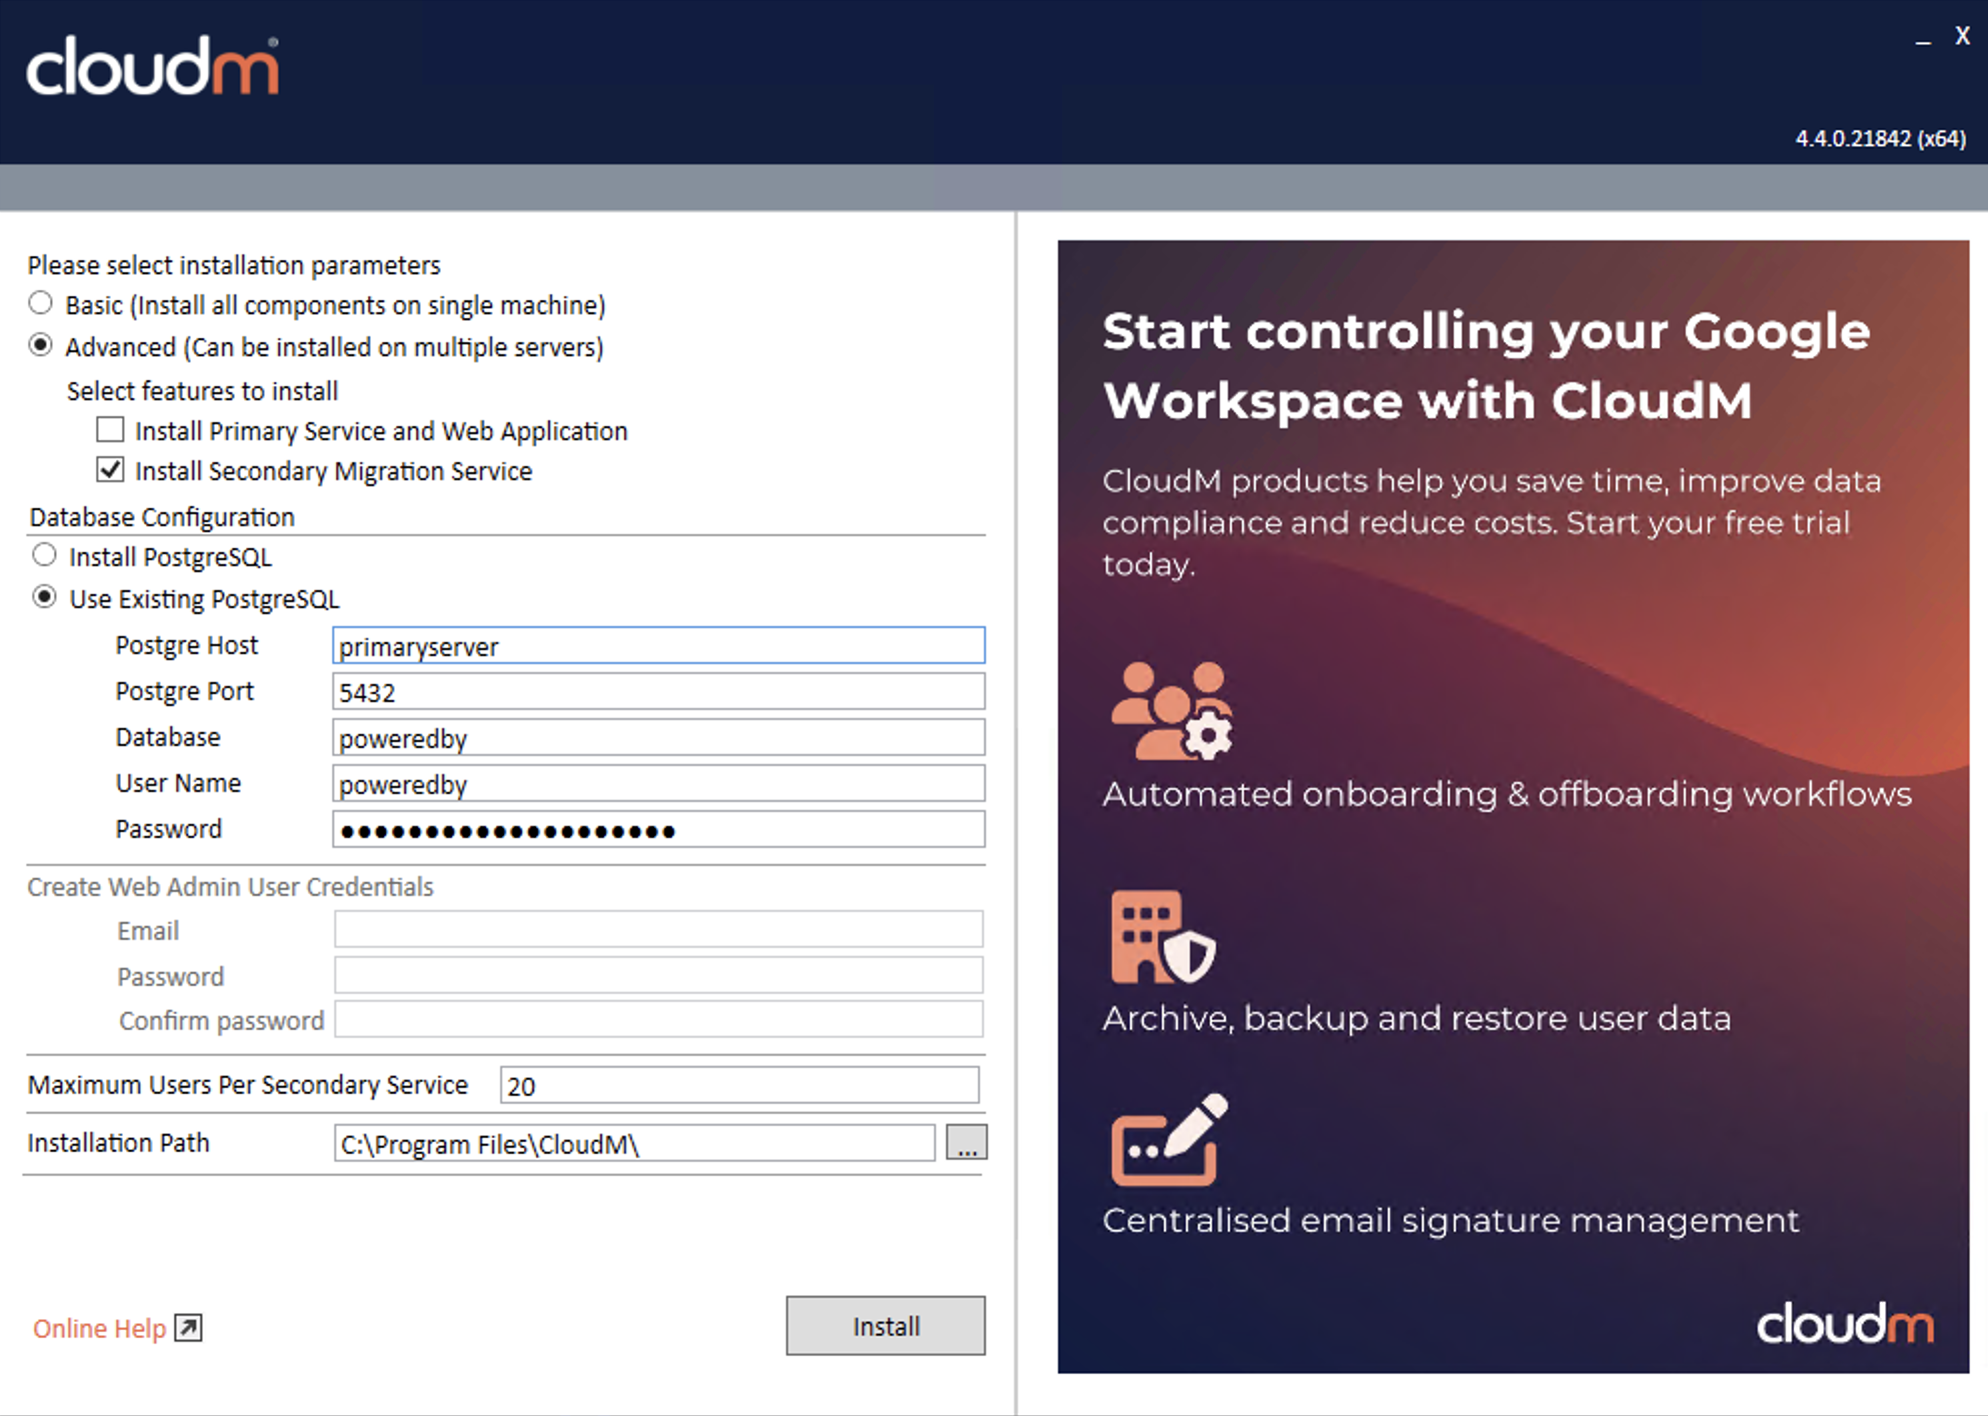
Task: Click the Installation Path field
Action: (634, 1143)
